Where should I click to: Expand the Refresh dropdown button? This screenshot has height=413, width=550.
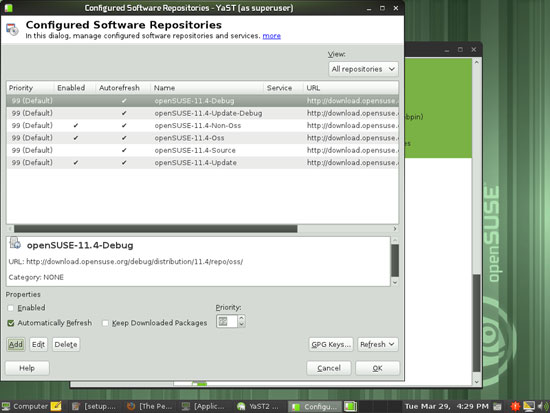pyautogui.click(x=378, y=344)
